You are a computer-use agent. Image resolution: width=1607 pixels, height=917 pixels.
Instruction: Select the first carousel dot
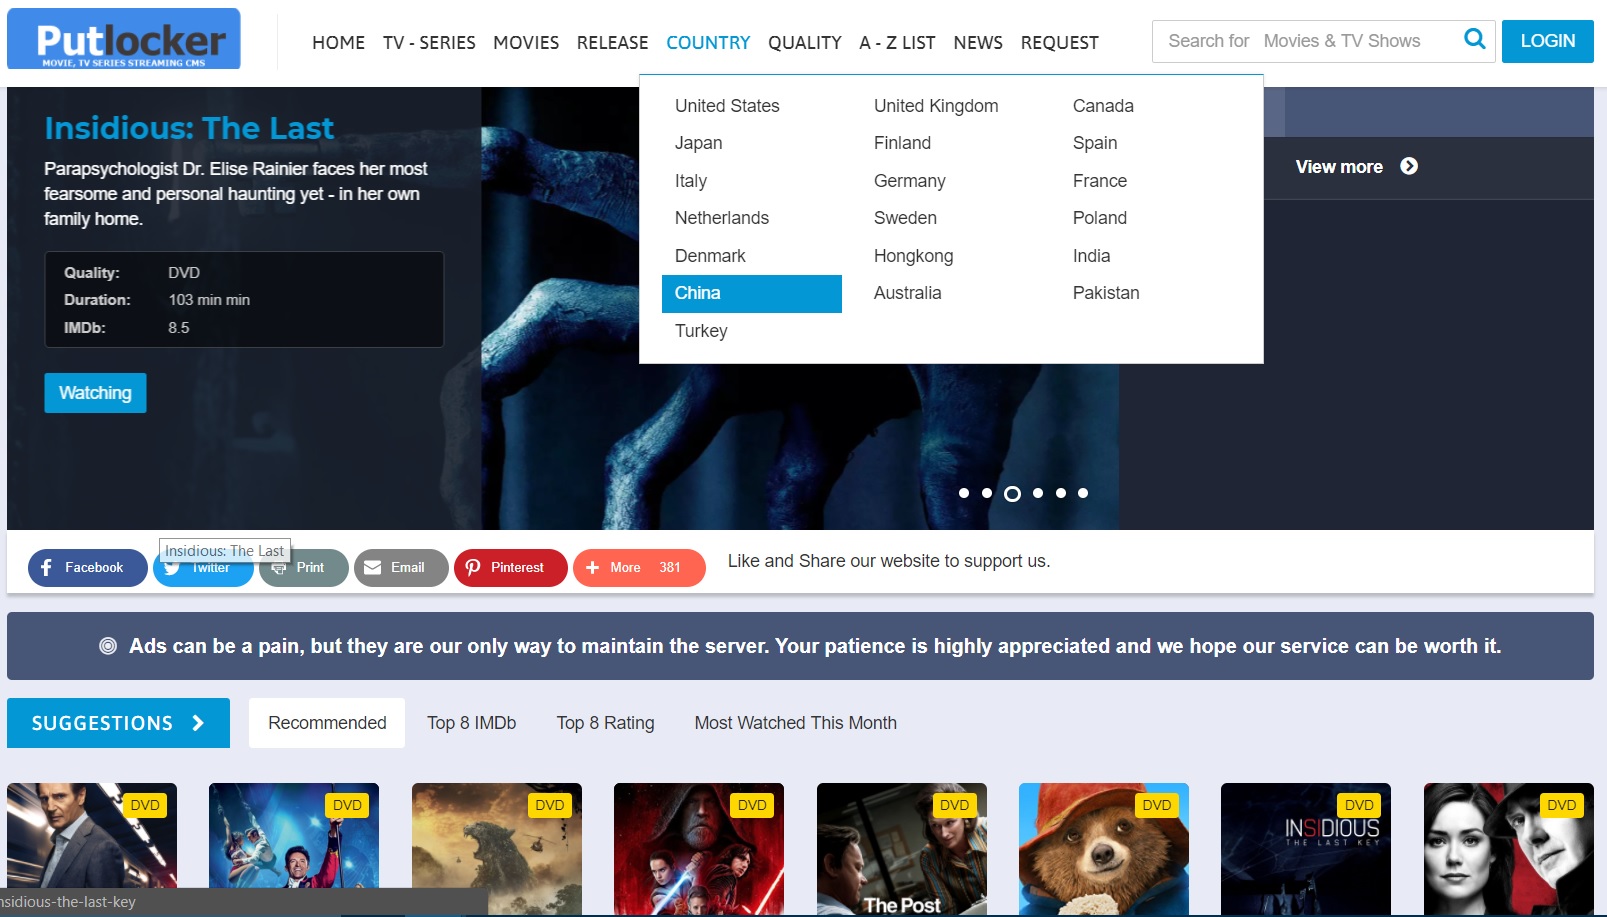[x=964, y=493]
